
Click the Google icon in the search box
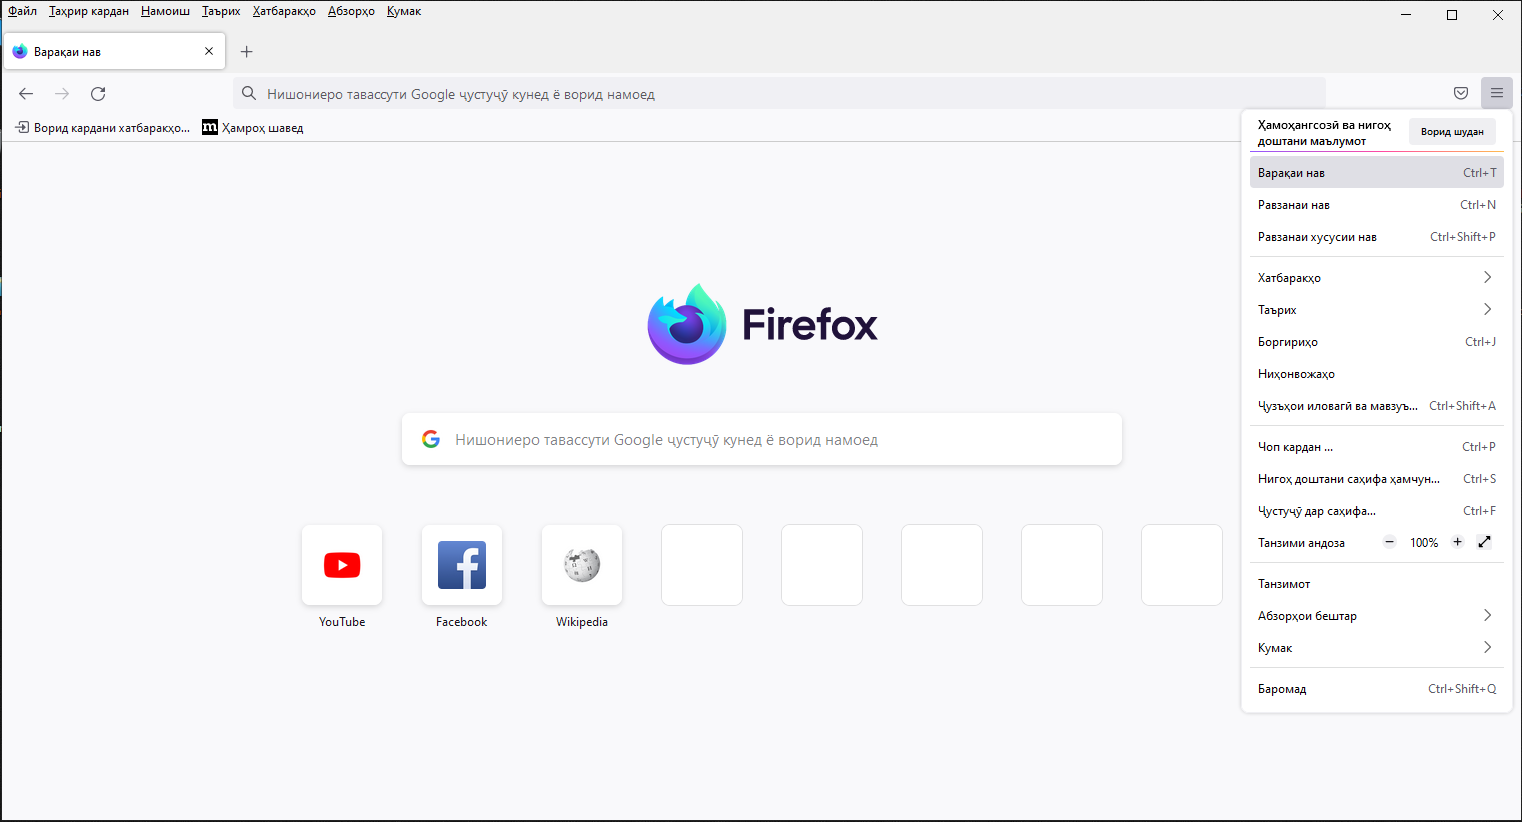click(x=431, y=439)
